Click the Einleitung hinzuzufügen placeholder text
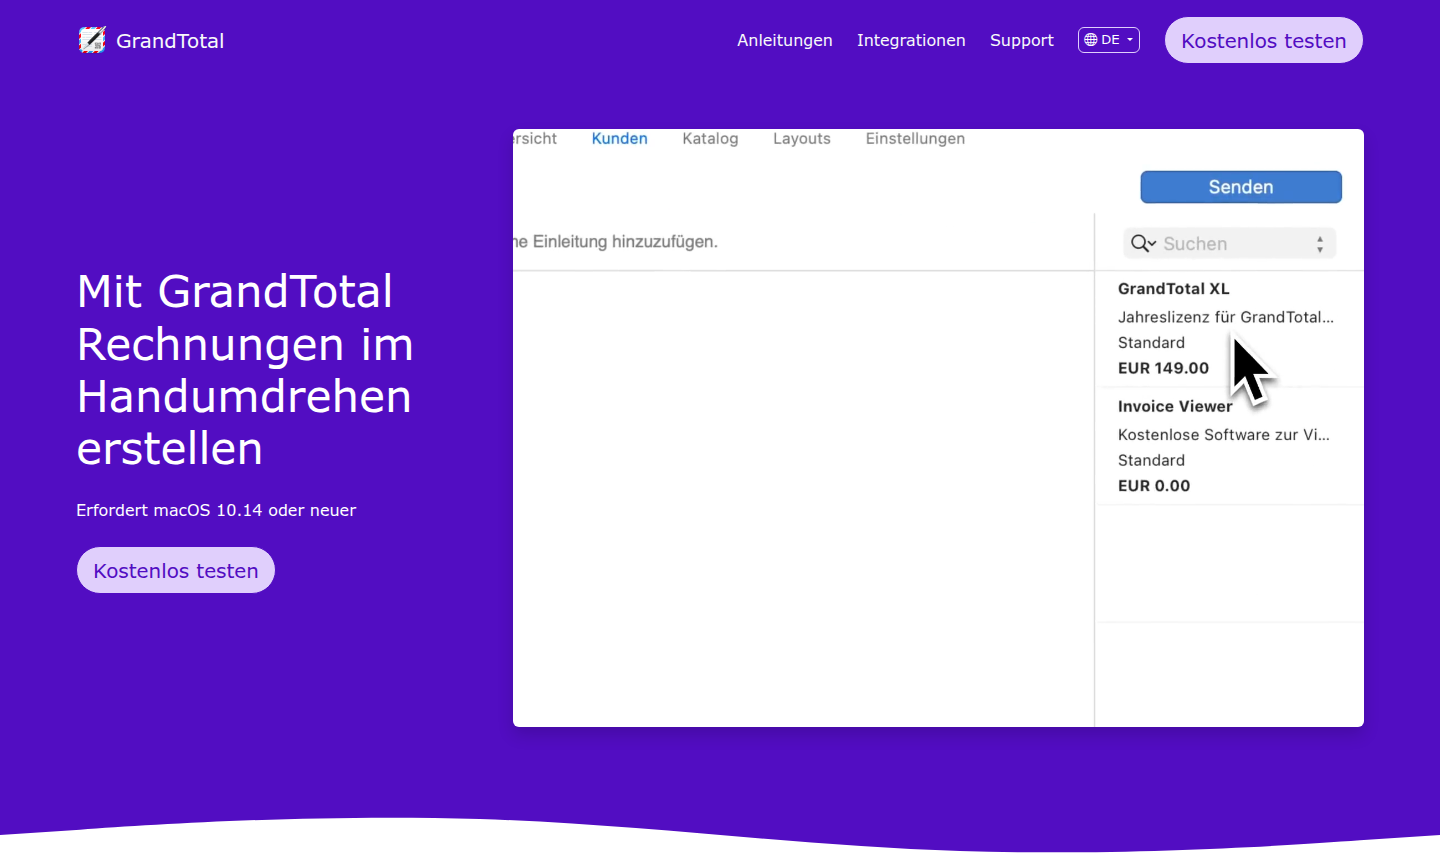 click(618, 242)
